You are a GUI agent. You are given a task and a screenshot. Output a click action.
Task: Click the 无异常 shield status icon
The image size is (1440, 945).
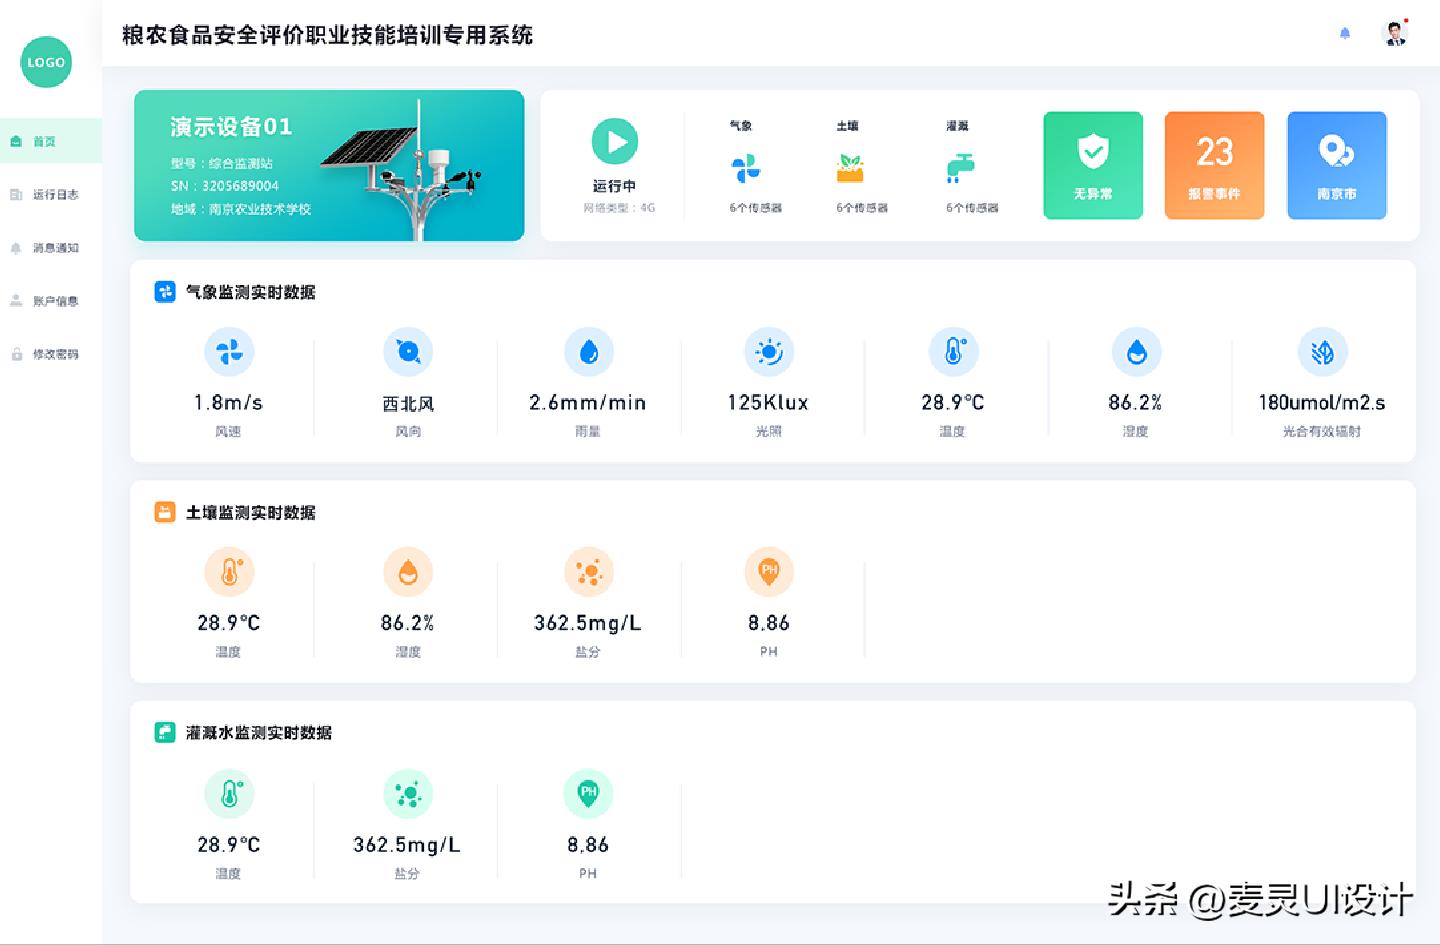coord(1092,153)
